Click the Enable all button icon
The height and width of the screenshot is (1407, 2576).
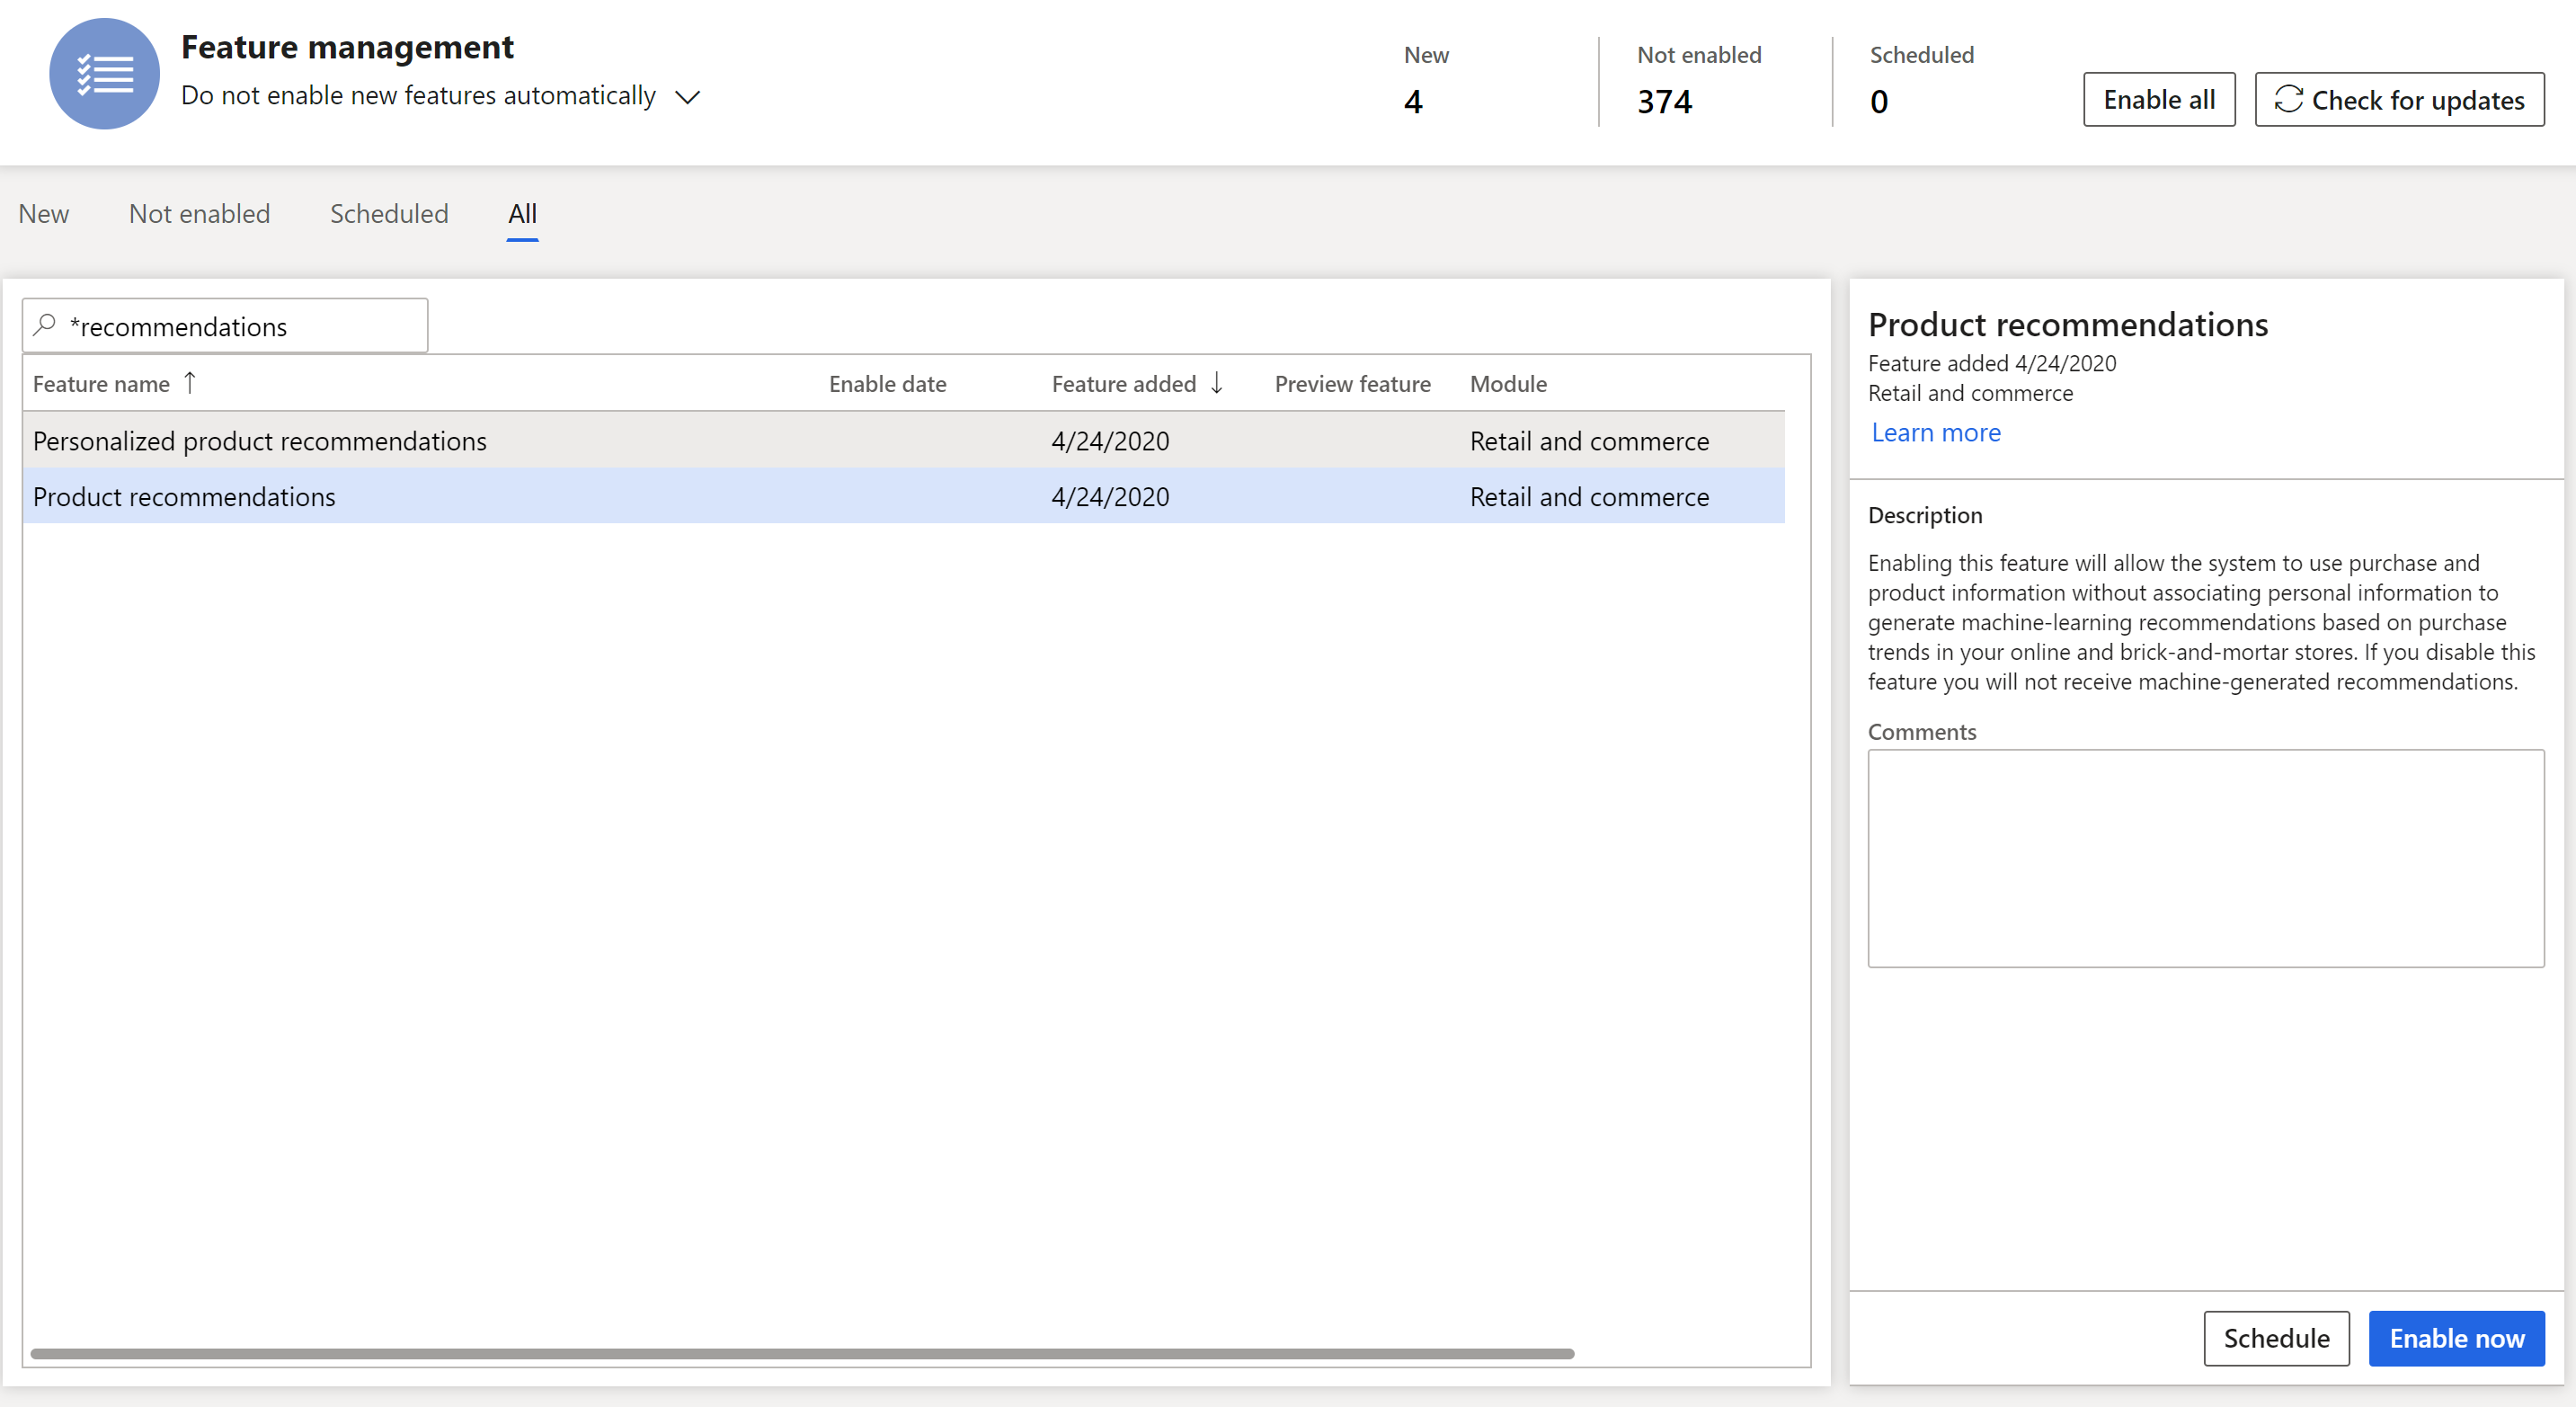click(2159, 99)
